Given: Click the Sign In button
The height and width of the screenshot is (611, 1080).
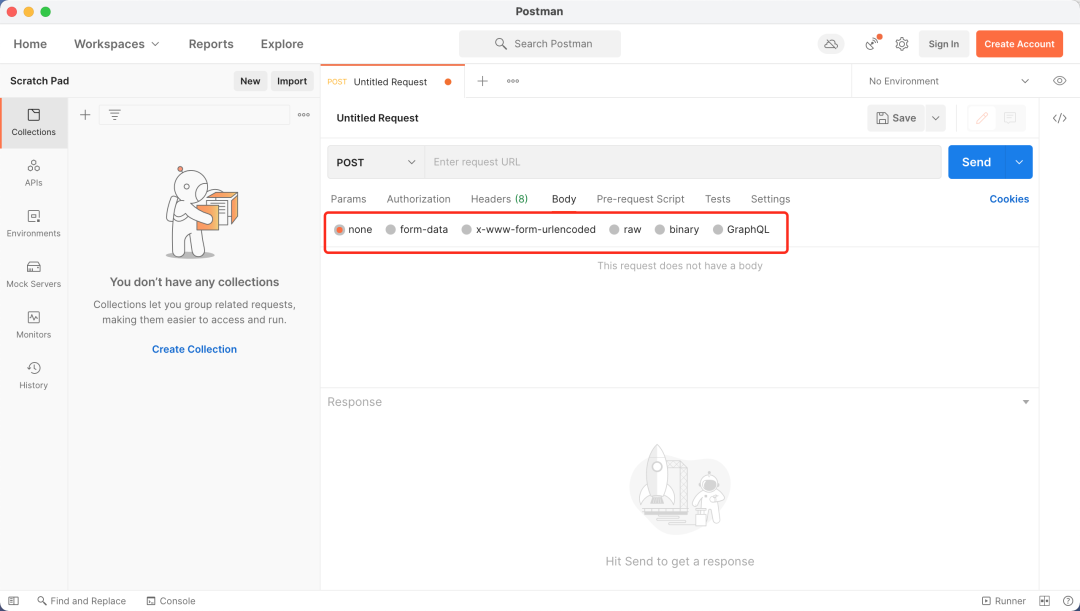Looking at the screenshot, I should click(x=944, y=44).
